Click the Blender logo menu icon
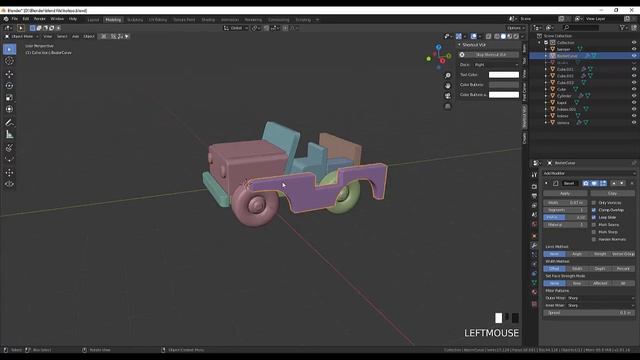Viewport: 640px width, 360px height. point(6,19)
